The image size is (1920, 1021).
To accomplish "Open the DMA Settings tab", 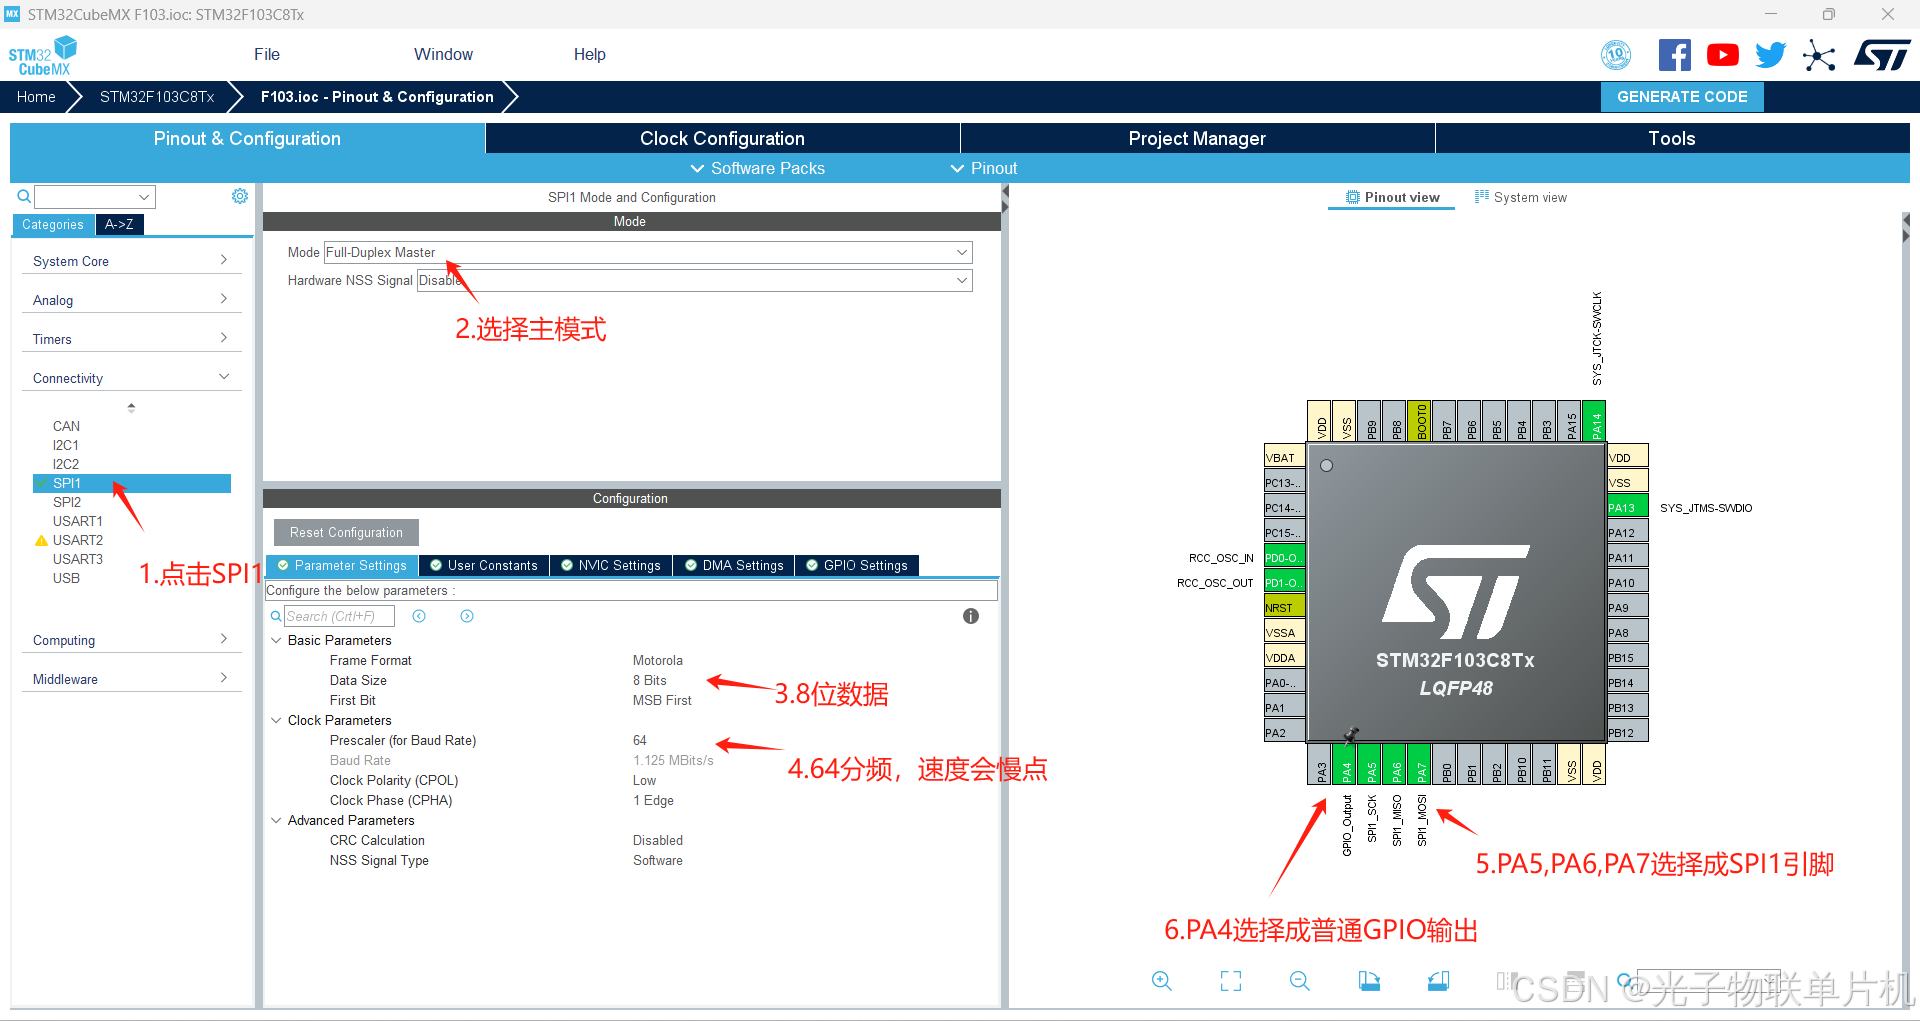I will (734, 565).
